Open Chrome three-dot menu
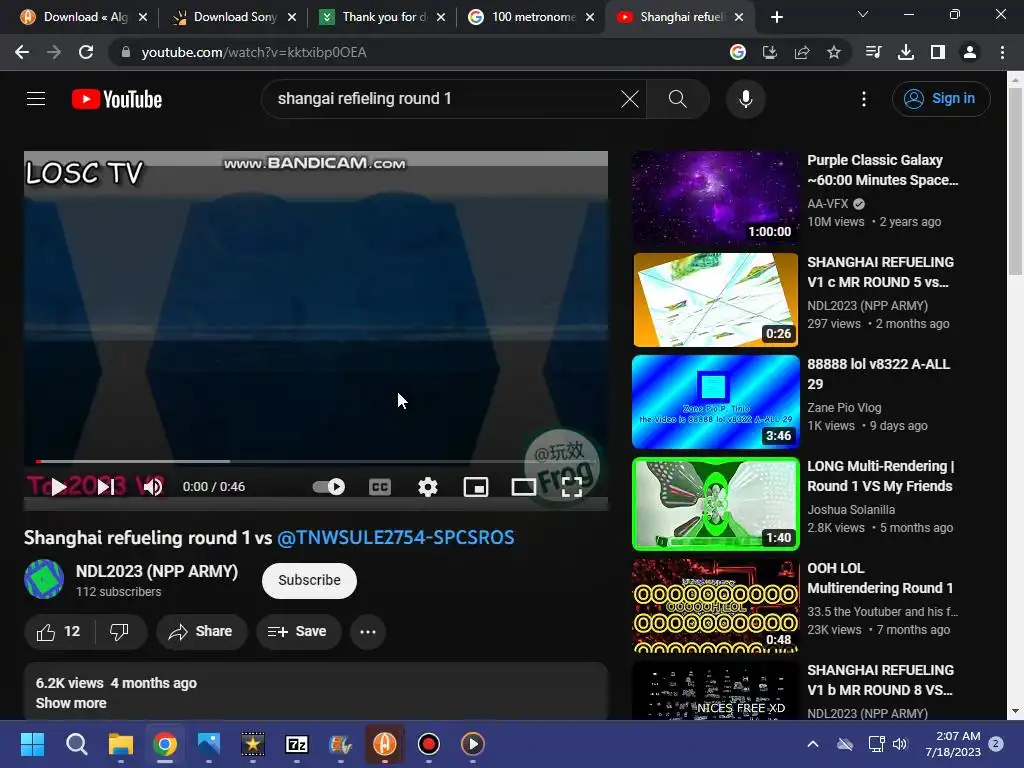 [1002, 52]
